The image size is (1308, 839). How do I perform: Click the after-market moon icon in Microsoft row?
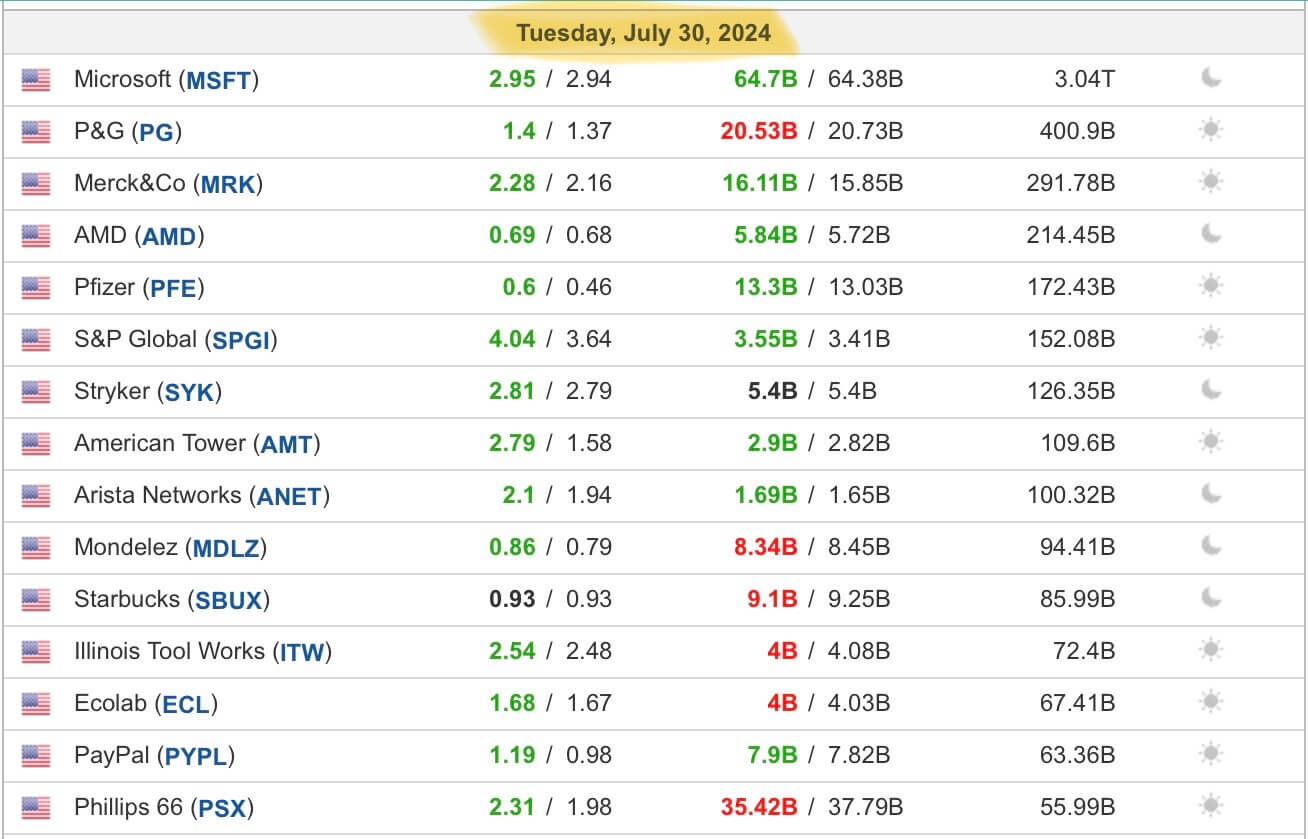1211,78
